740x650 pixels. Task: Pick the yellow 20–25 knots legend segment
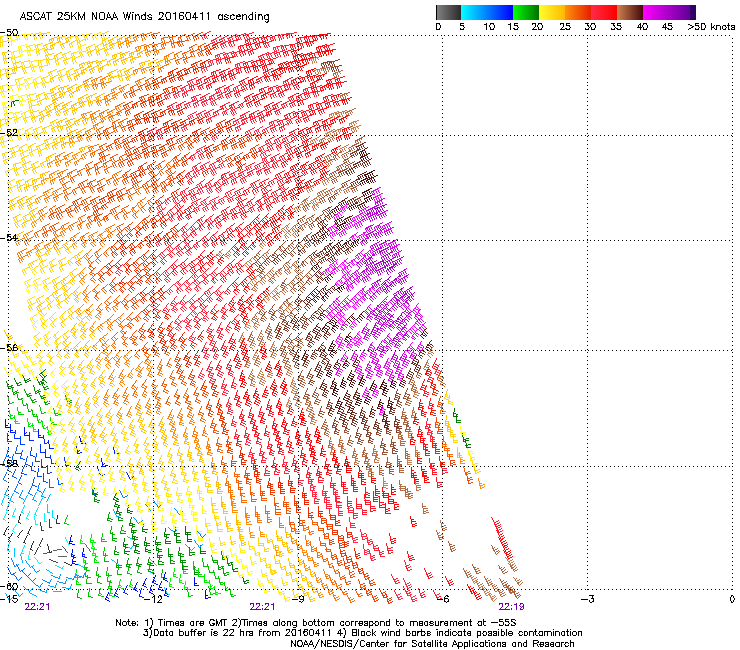552,12
